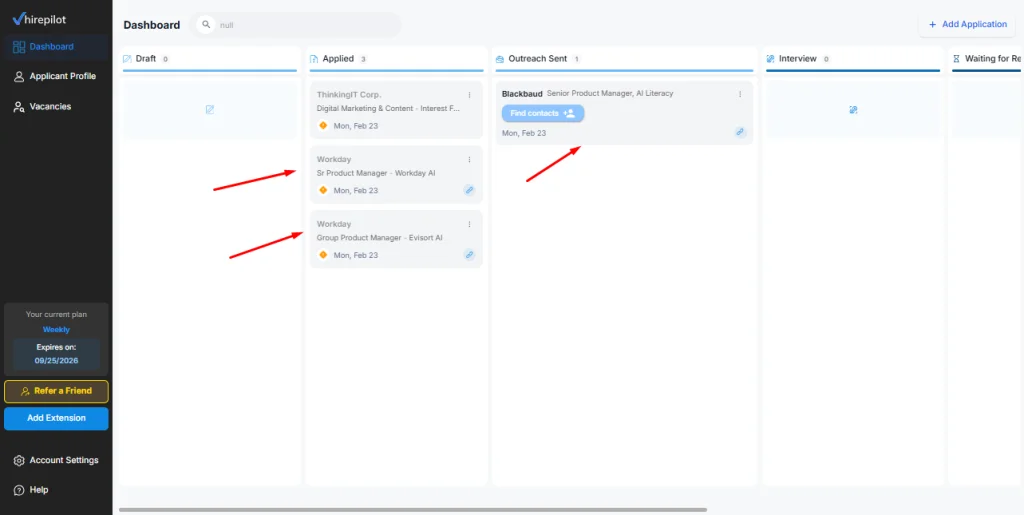Click the hirepilot logo

pyautogui.click(x=39, y=20)
